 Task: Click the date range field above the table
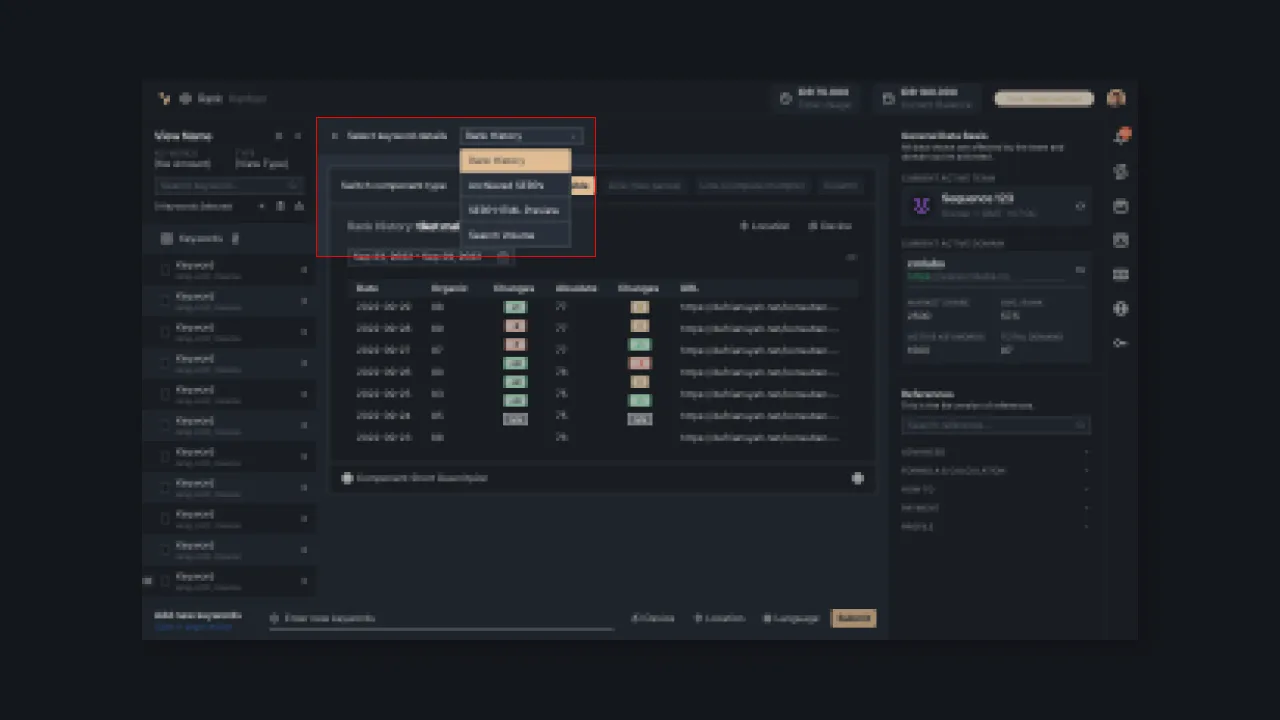(431, 257)
